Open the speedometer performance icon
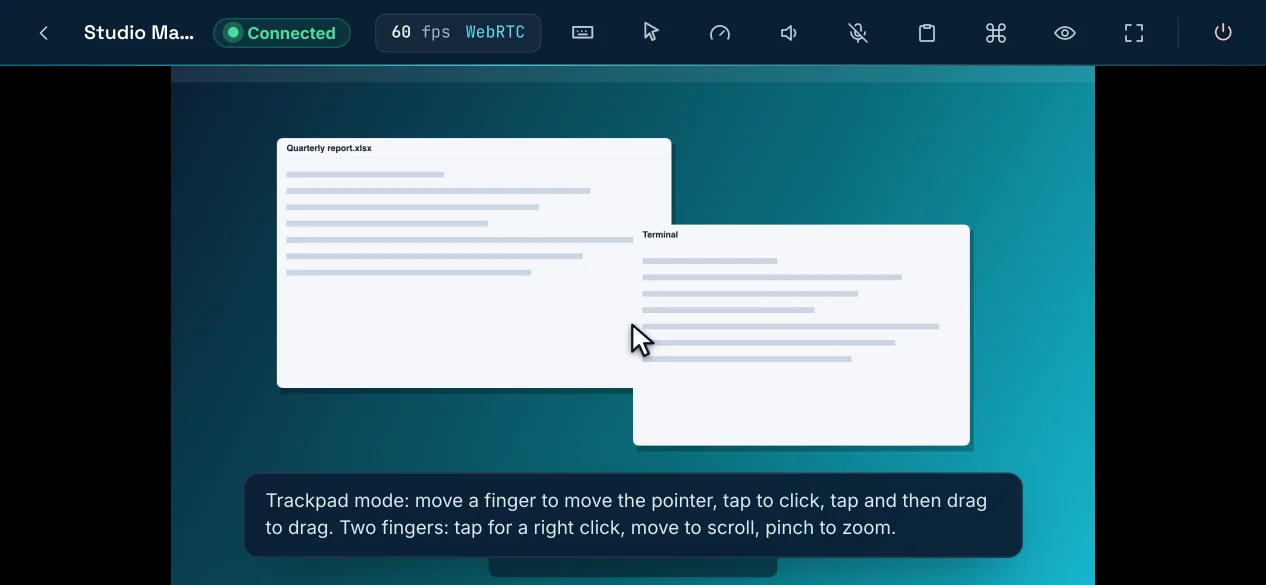The height and width of the screenshot is (585, 1266). click(720, 33)
